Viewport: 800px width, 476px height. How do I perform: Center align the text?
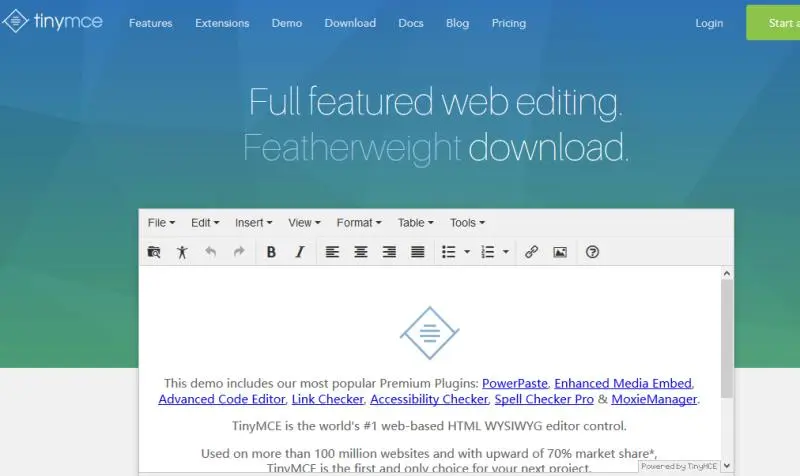tap(361, 252)
